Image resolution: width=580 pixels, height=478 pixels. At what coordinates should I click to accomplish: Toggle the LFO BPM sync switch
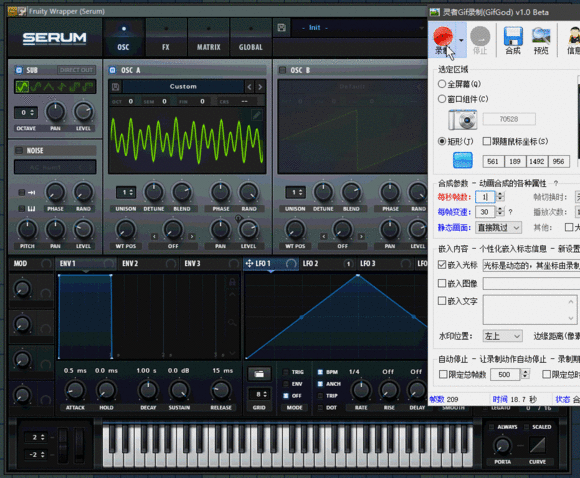point(320,372)
